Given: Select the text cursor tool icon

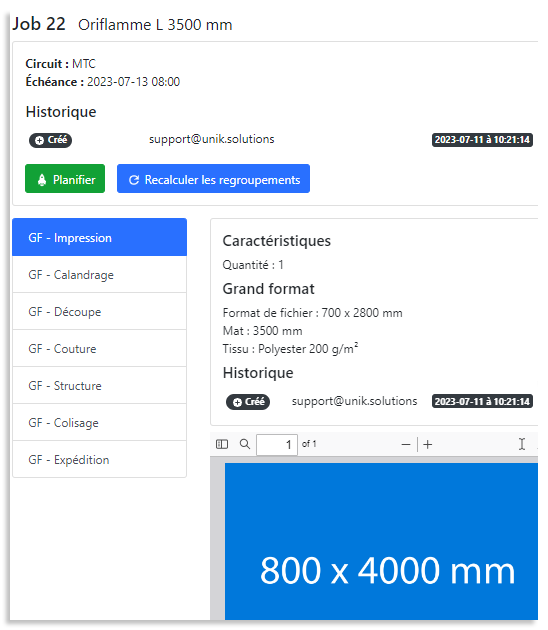Looking at the screenshot, I should pyautogui.click(x=521, y=444).
